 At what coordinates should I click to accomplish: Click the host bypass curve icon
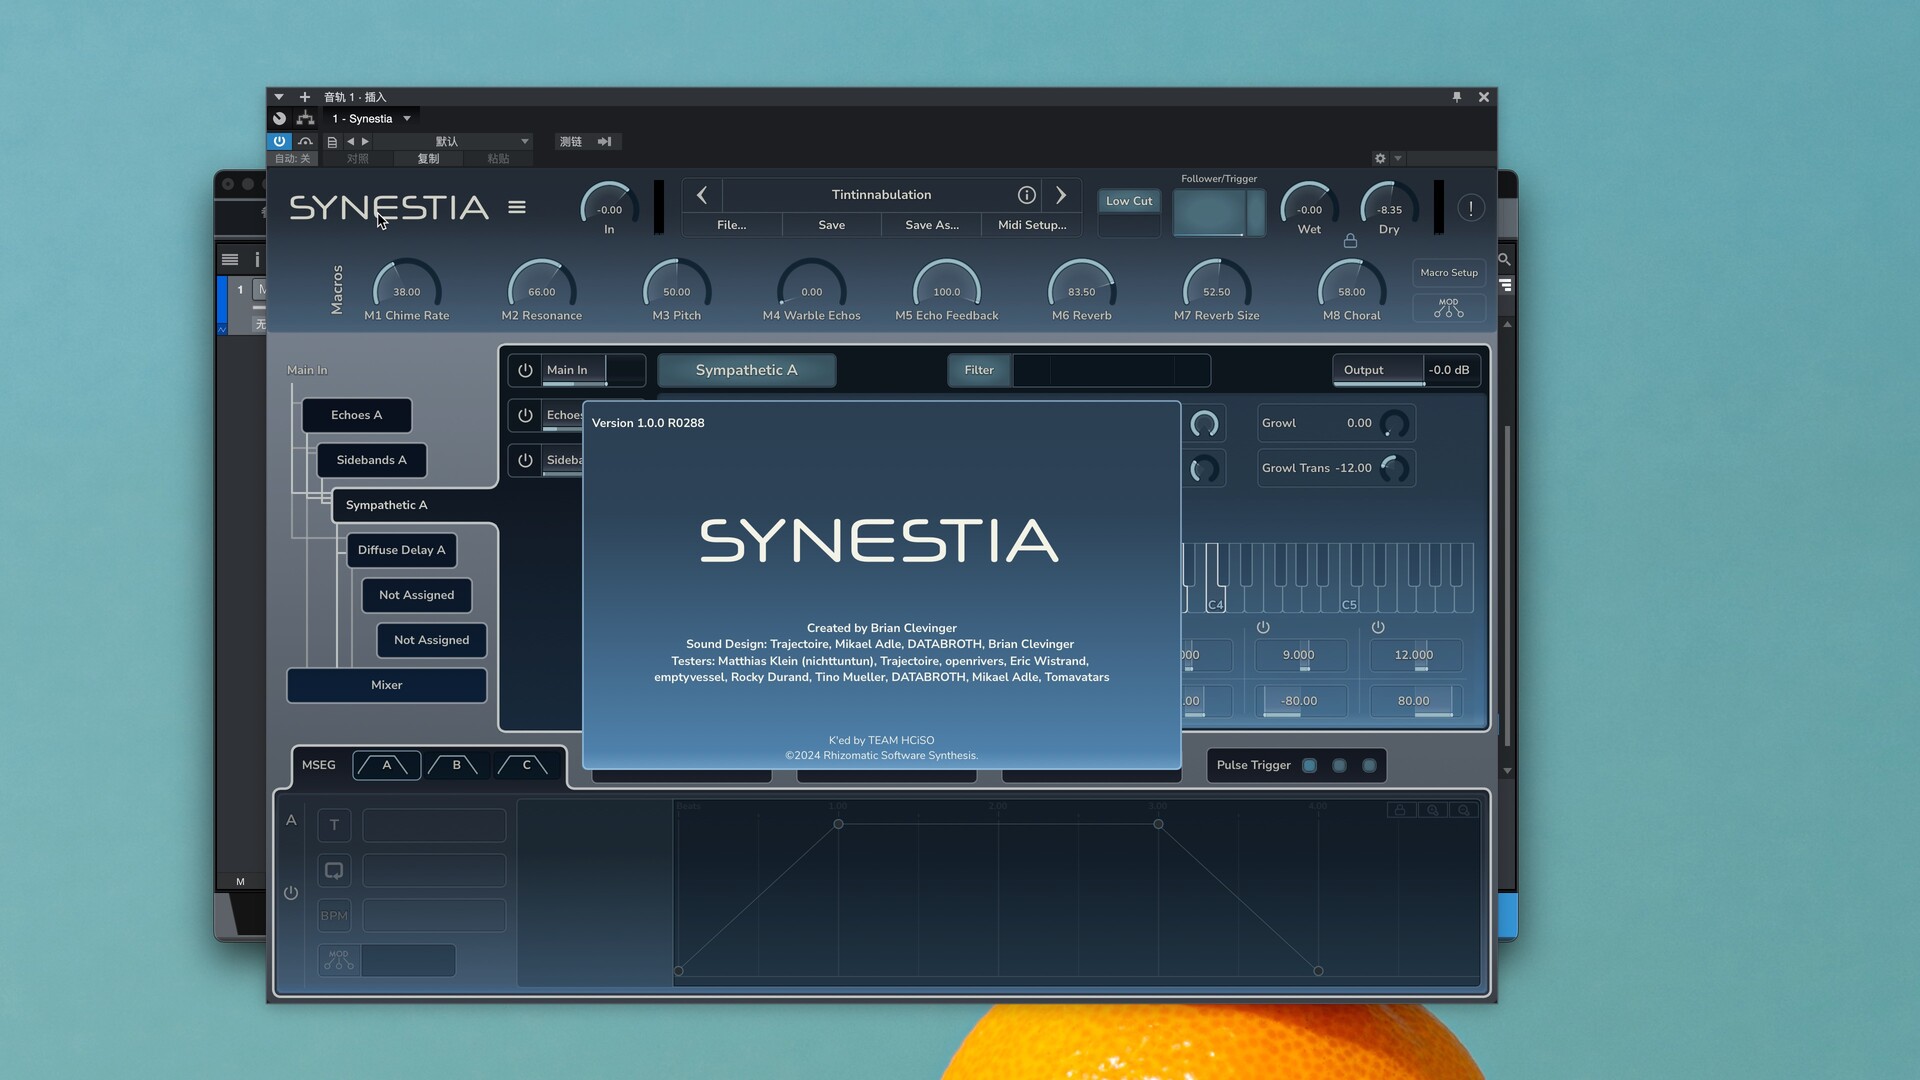click(305, 142)
